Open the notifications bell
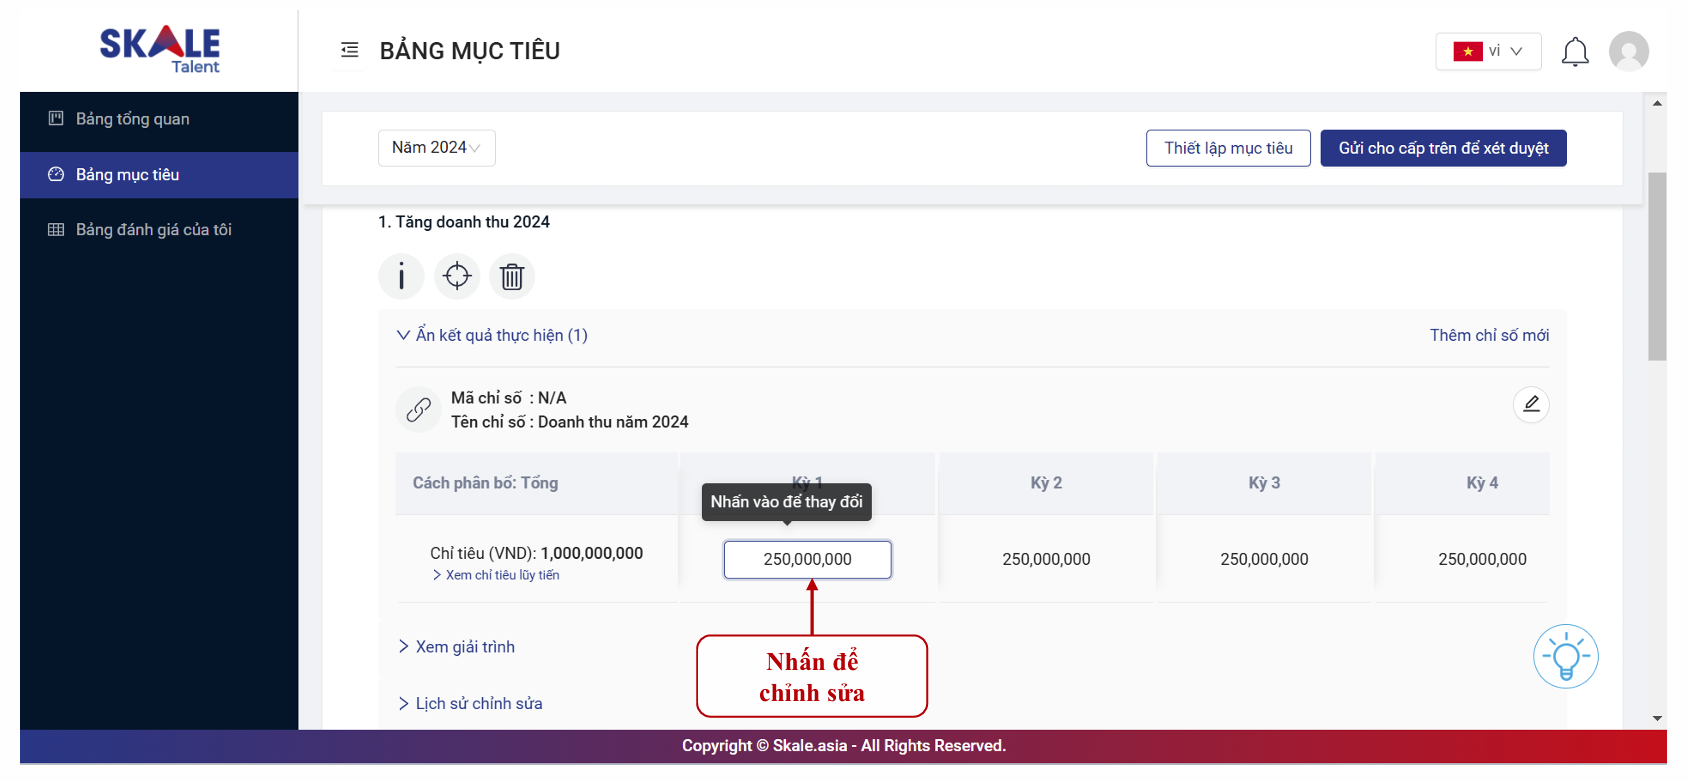 [x=1574, y=51]
